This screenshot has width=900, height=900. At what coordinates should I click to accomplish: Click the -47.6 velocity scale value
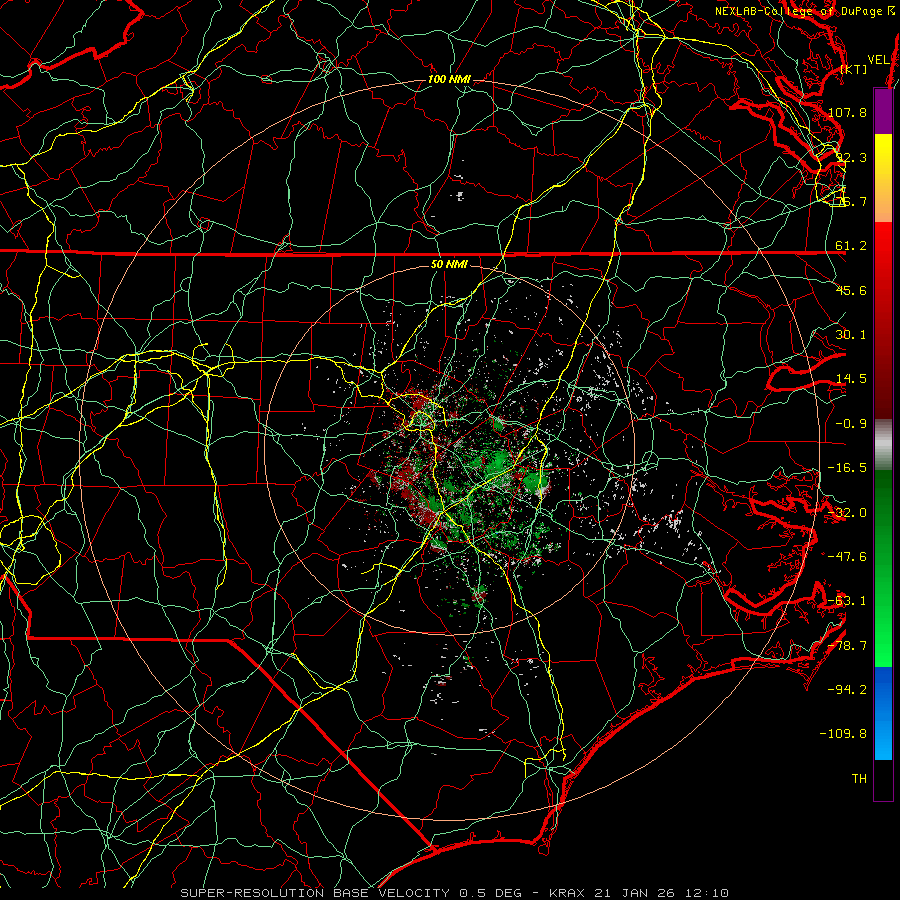point(847,557)
